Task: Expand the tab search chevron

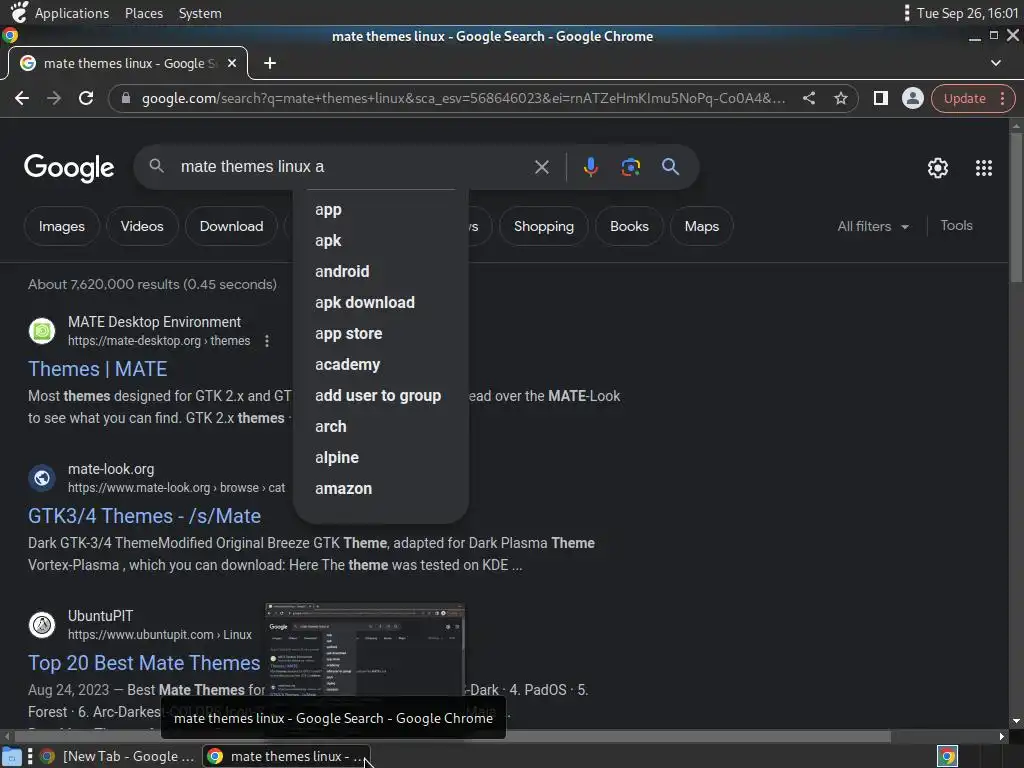Action: tap(995, 63)
